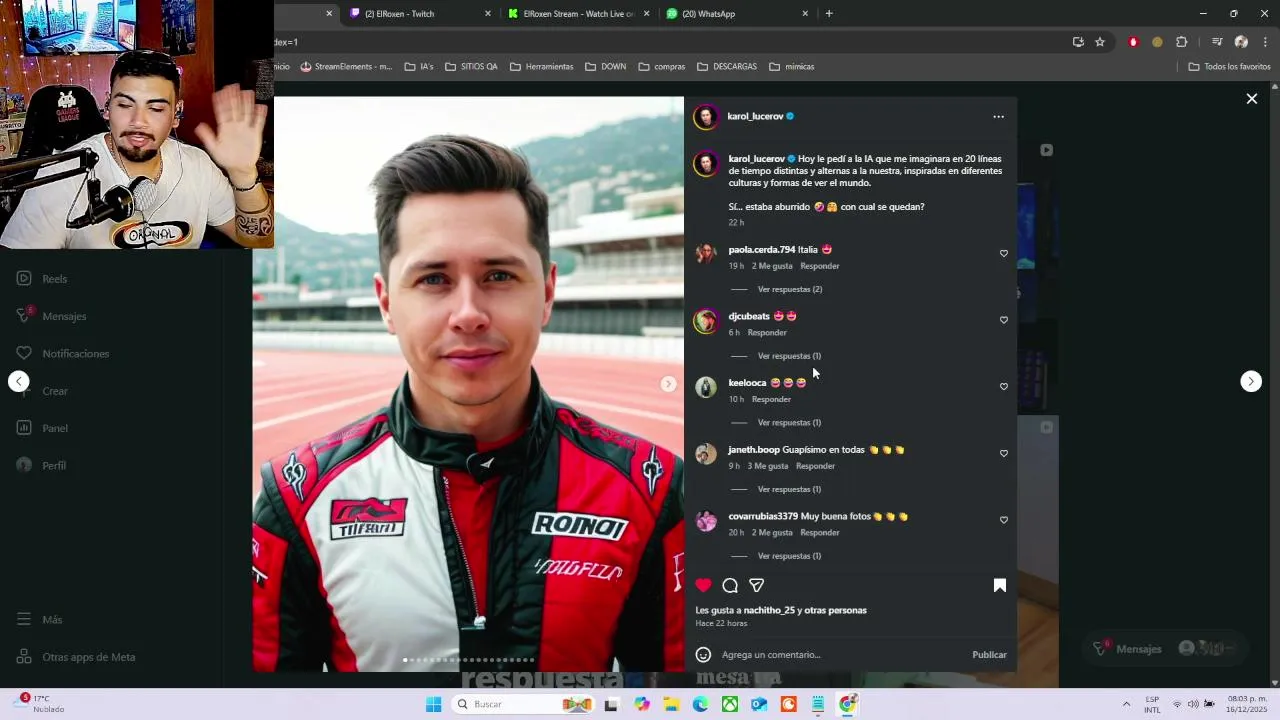This screenshot has width=1280, height=720.
Task: Open the Herramientas bookmarks folder
Action: (541, 67)
